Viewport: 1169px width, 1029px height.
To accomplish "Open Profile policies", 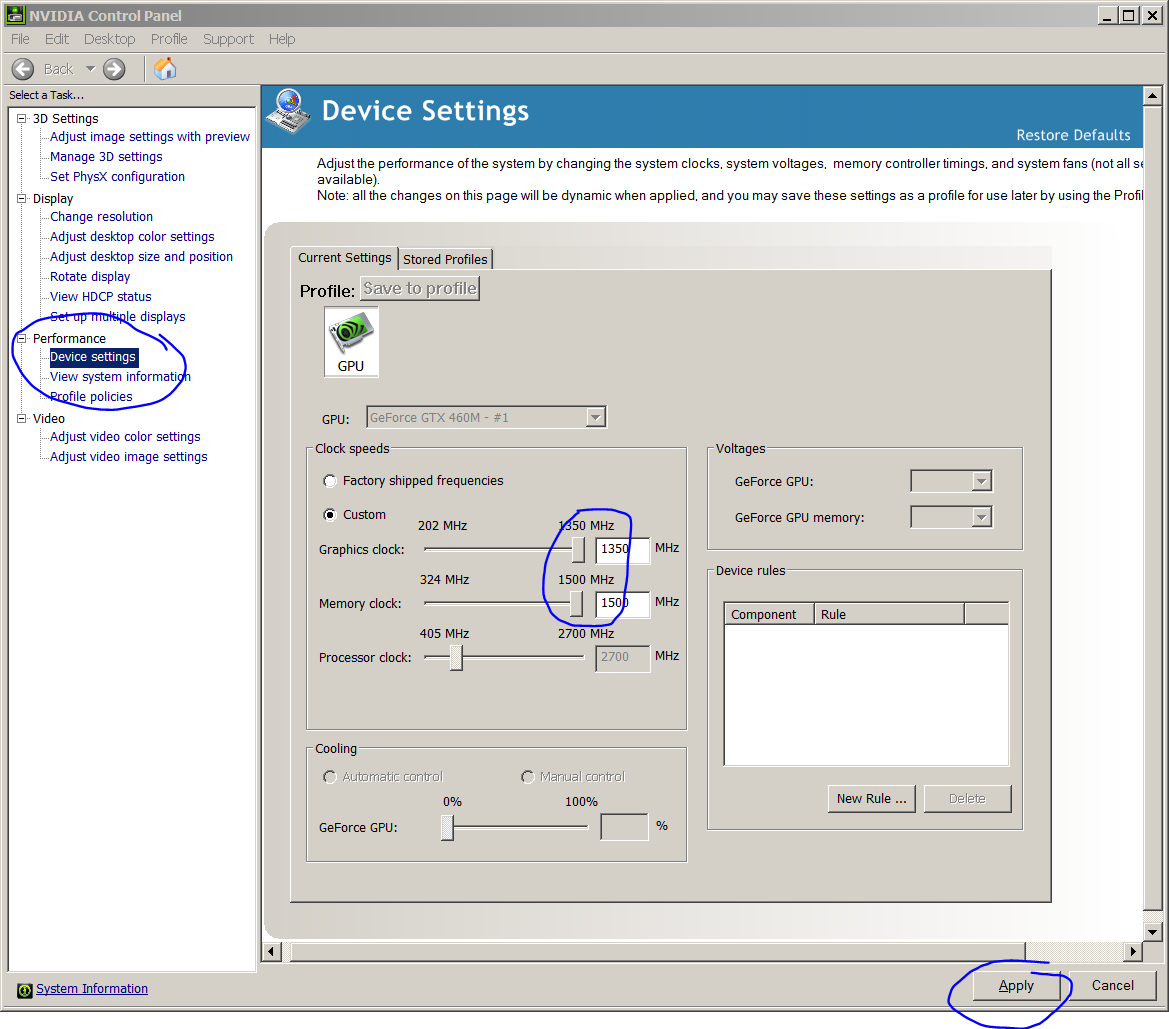I will [91, 397].
